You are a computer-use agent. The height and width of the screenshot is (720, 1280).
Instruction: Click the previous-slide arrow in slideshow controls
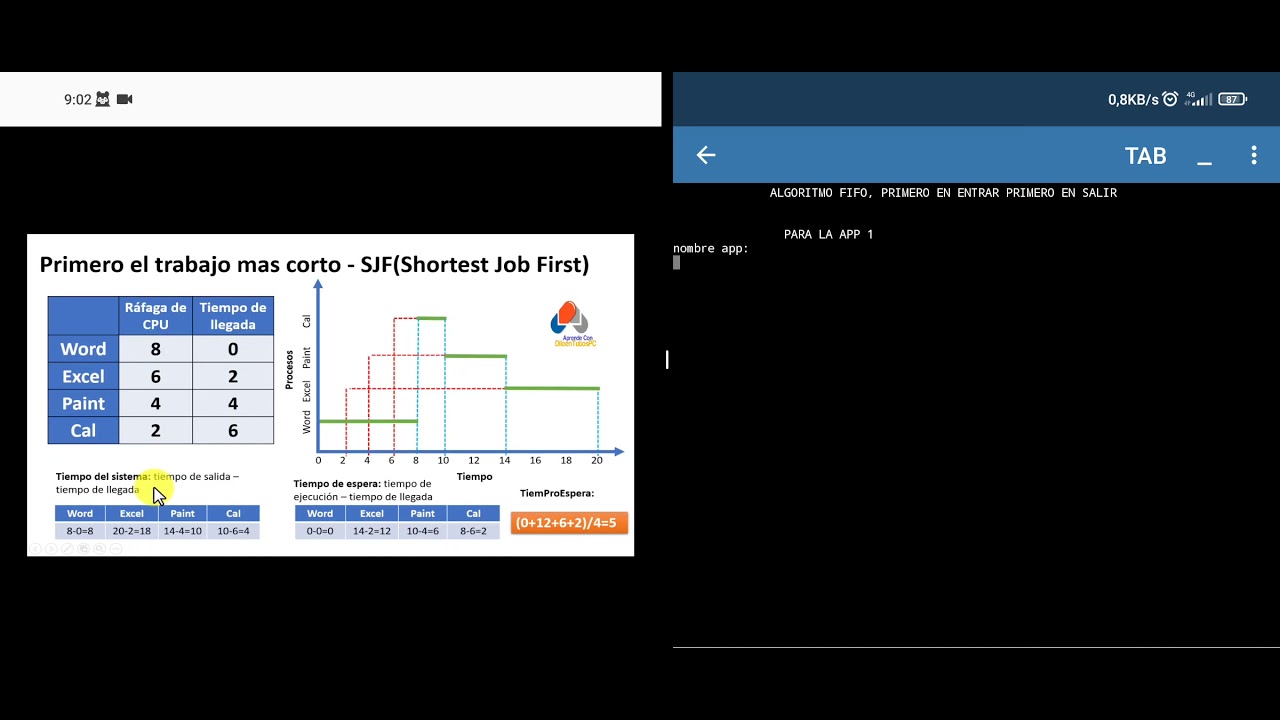35,549
